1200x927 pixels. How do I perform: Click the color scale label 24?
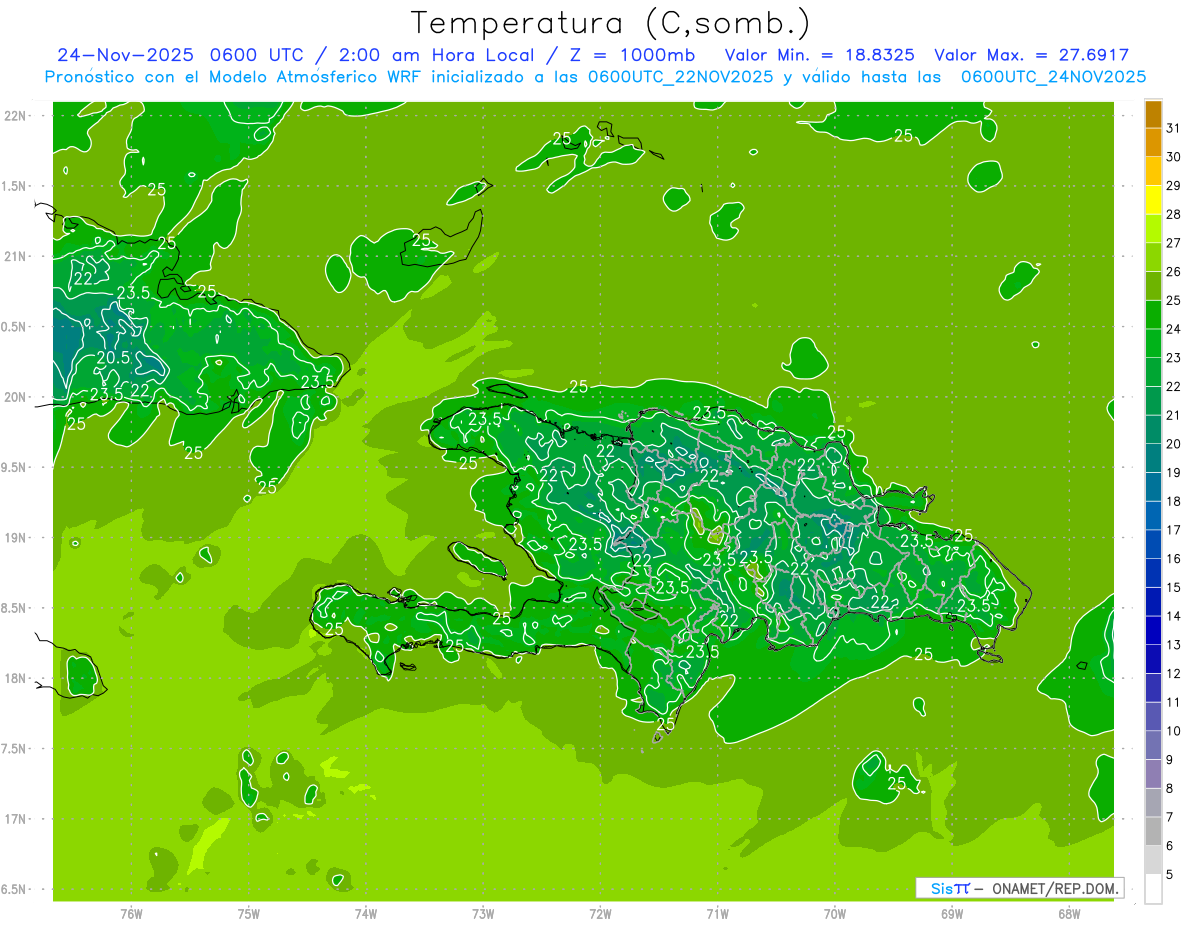click(x=1174, y=329)
